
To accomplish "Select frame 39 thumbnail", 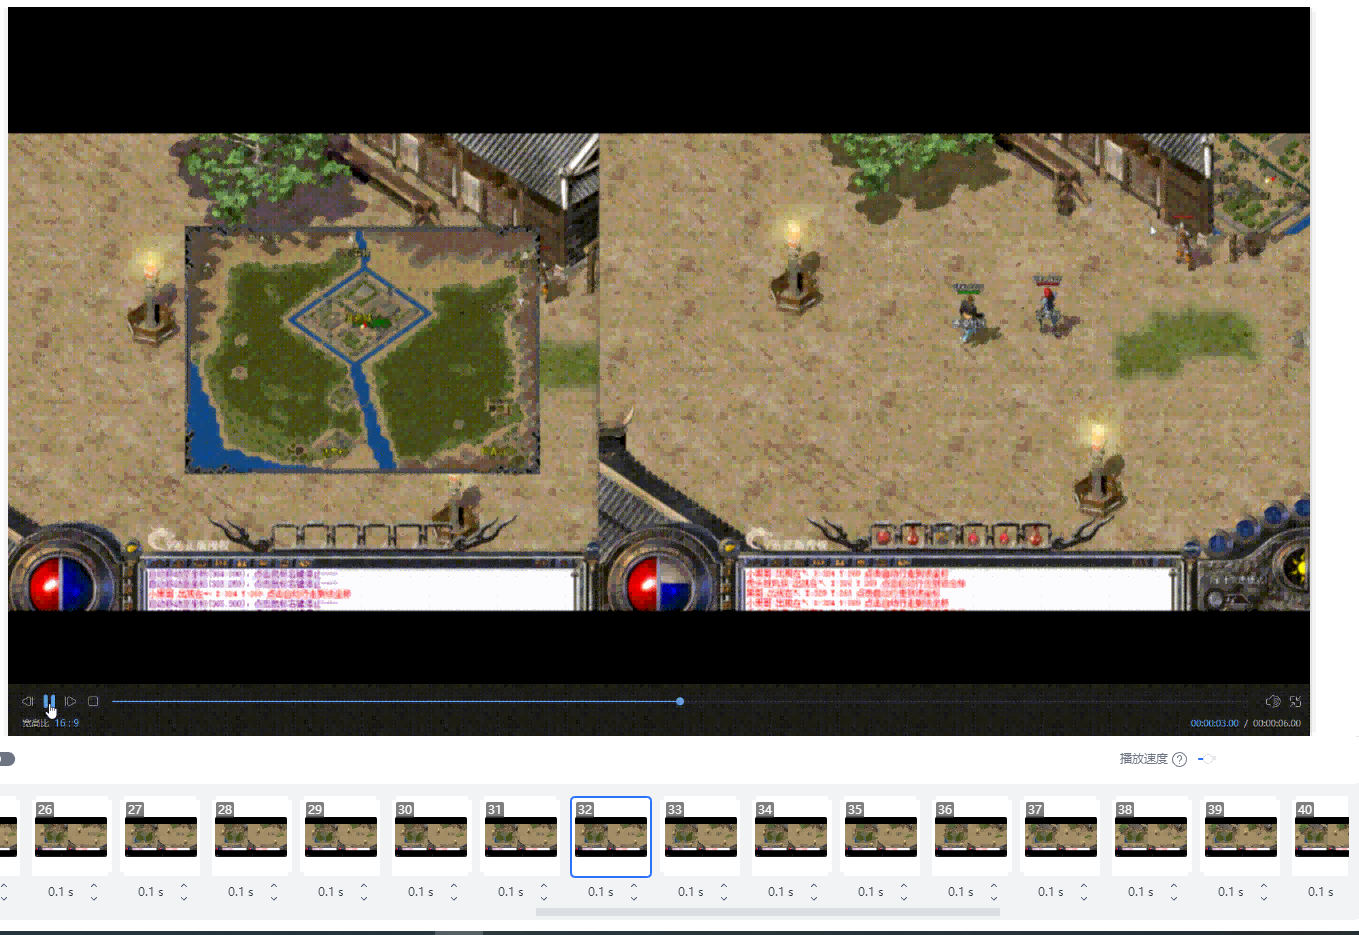I will [1241, 836].
